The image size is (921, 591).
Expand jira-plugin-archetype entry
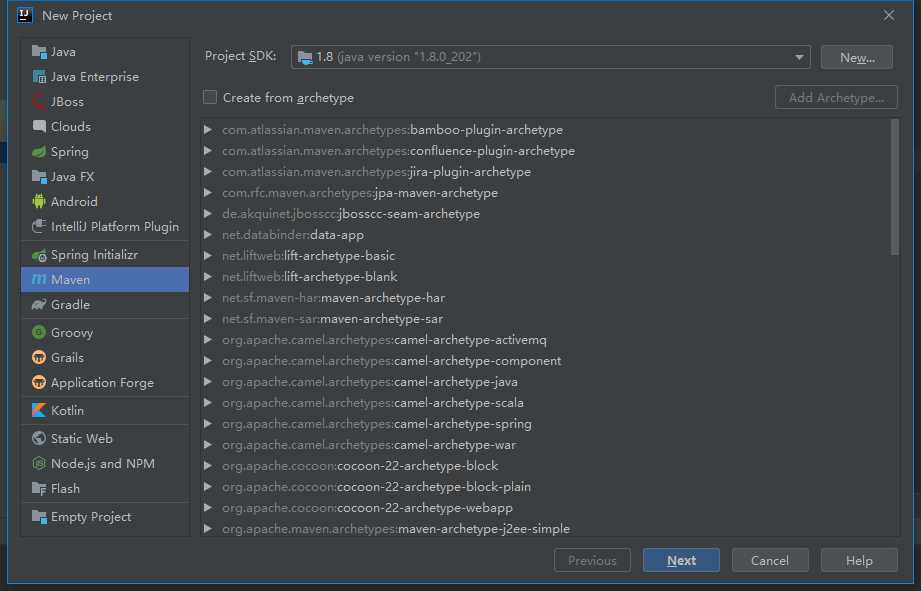[x=208, y=172]
